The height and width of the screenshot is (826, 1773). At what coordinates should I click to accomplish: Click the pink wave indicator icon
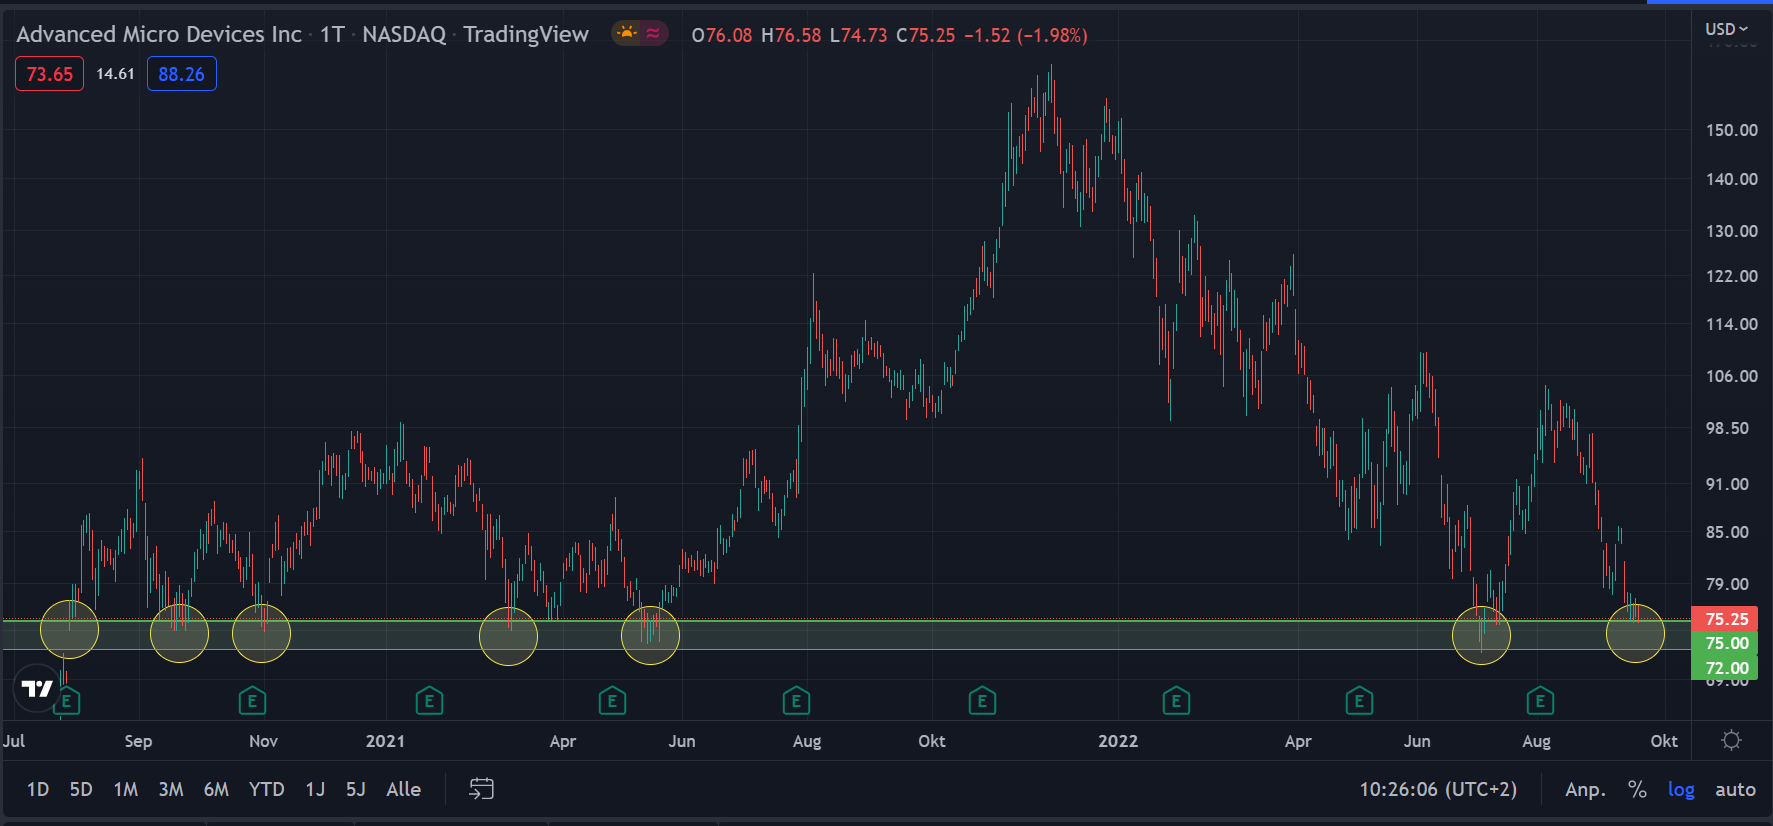[x=653, y=33]
